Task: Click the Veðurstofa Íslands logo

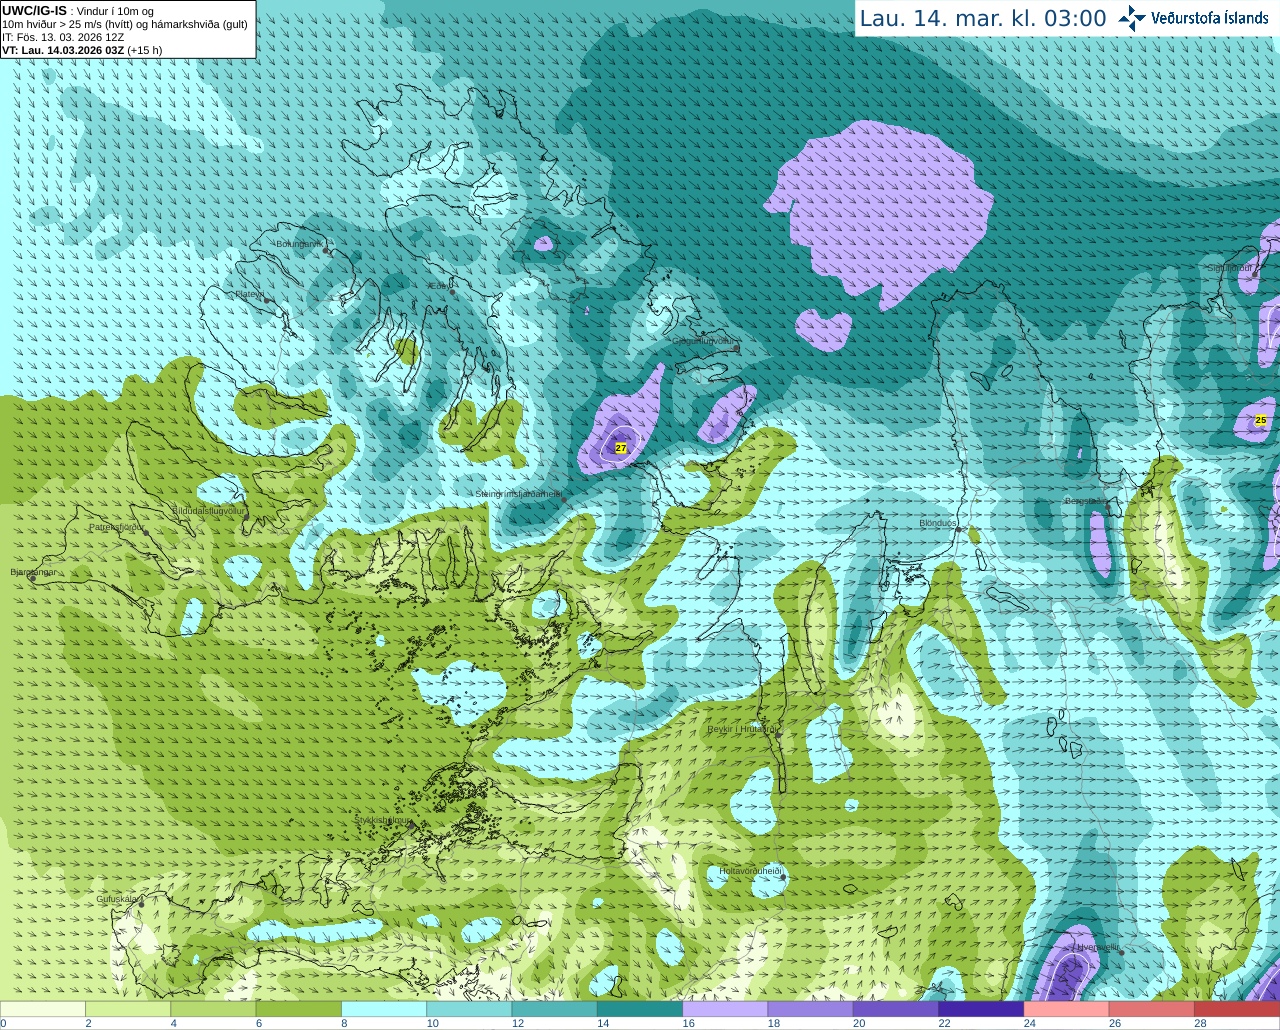Action: pos(1195,18)
